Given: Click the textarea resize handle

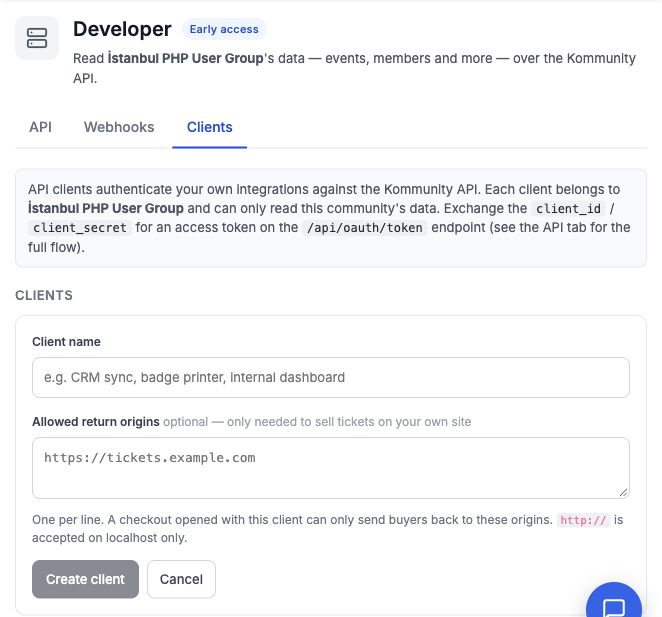Looking at the screenshot, I should (x=623, y=492).
